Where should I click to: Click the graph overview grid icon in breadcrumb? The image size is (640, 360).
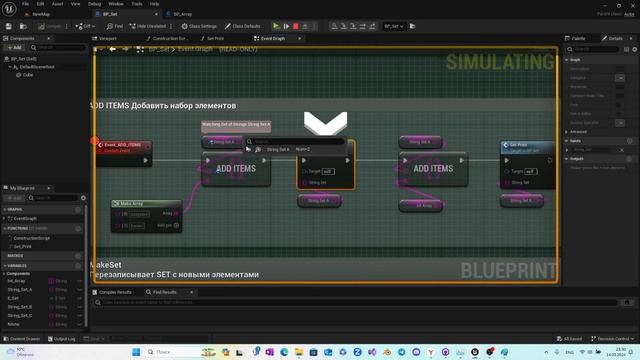pyautogui.click(x=140, y=49)
